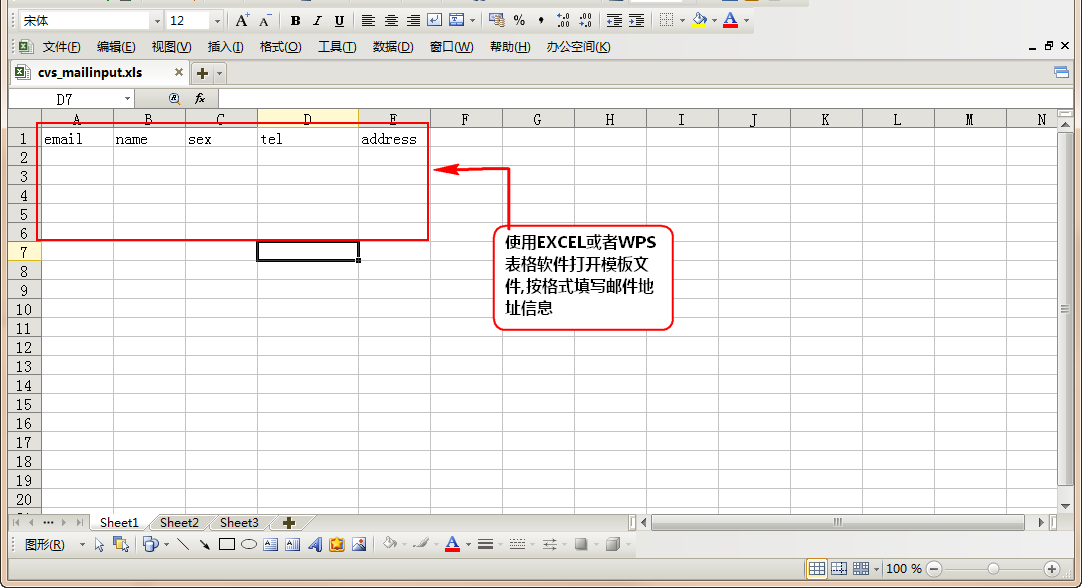
Task: Apply percent style to the cell
Action: point(519,21)
